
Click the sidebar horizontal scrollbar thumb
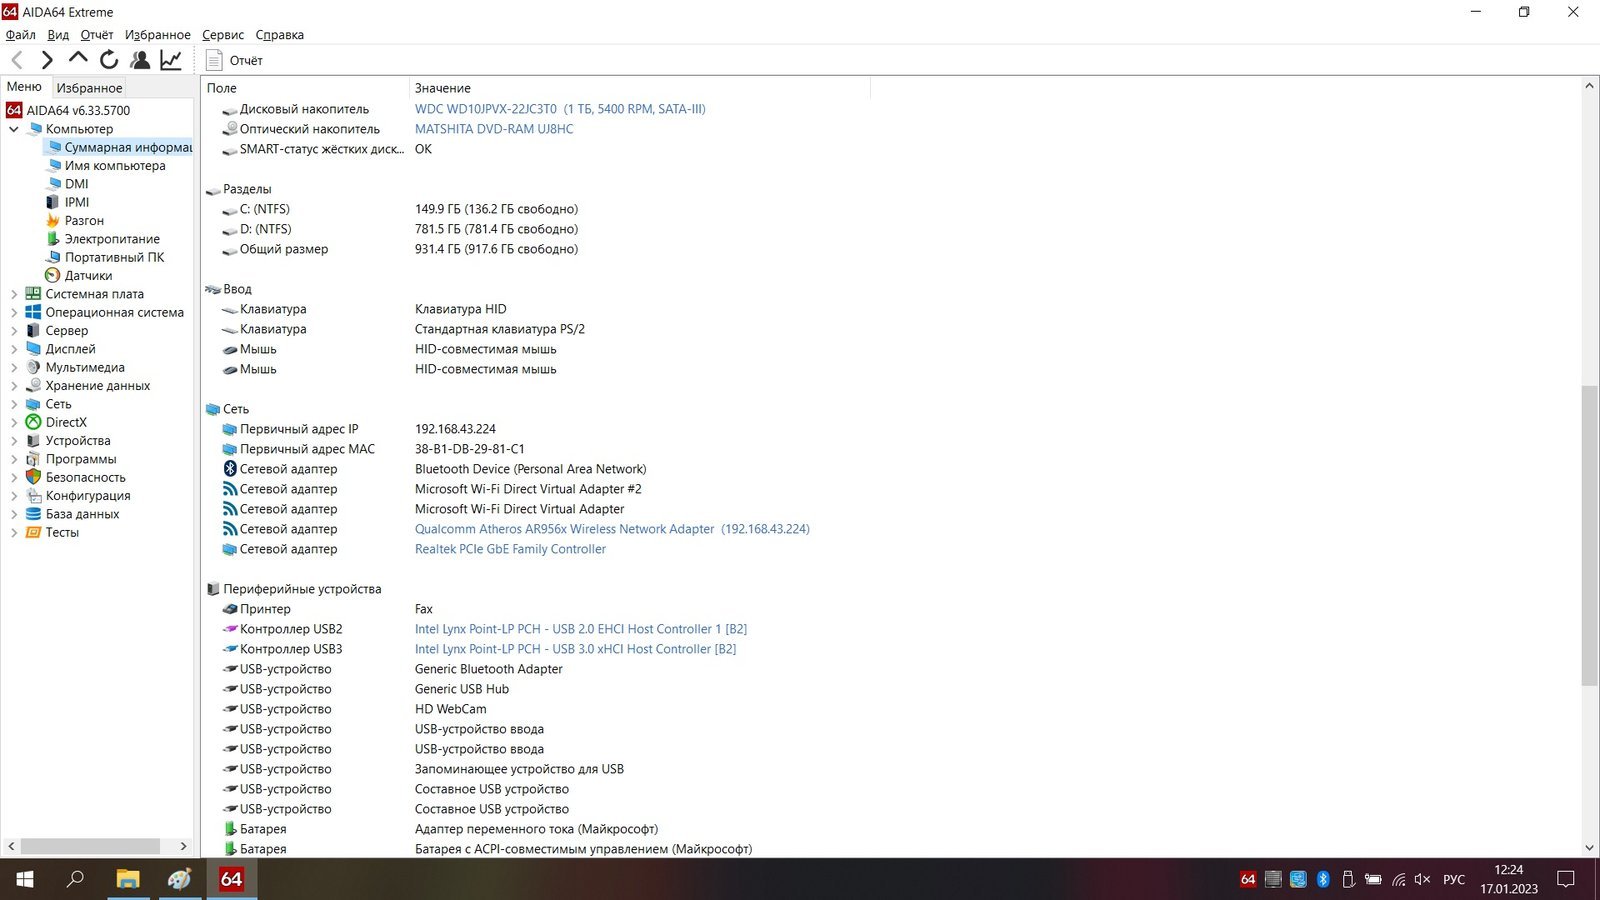[91, 846]
